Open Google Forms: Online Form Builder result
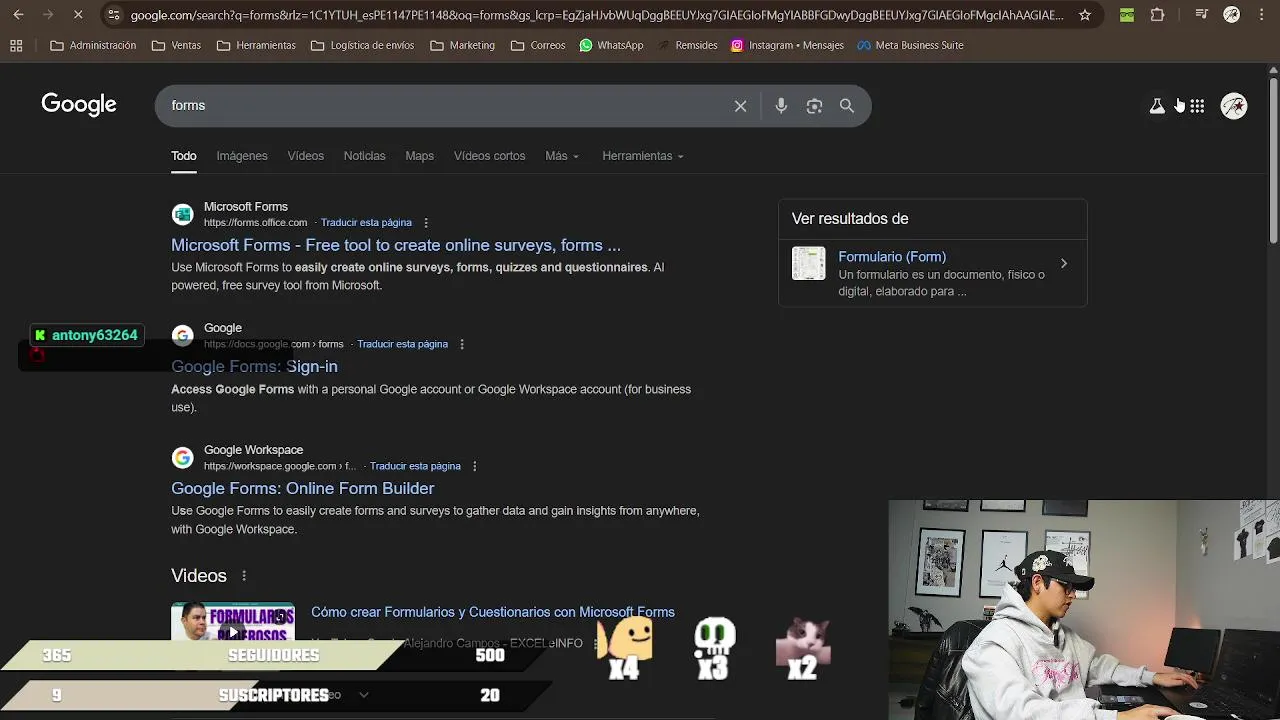Screen dimensions: 1280x720 tap(302, 489)
